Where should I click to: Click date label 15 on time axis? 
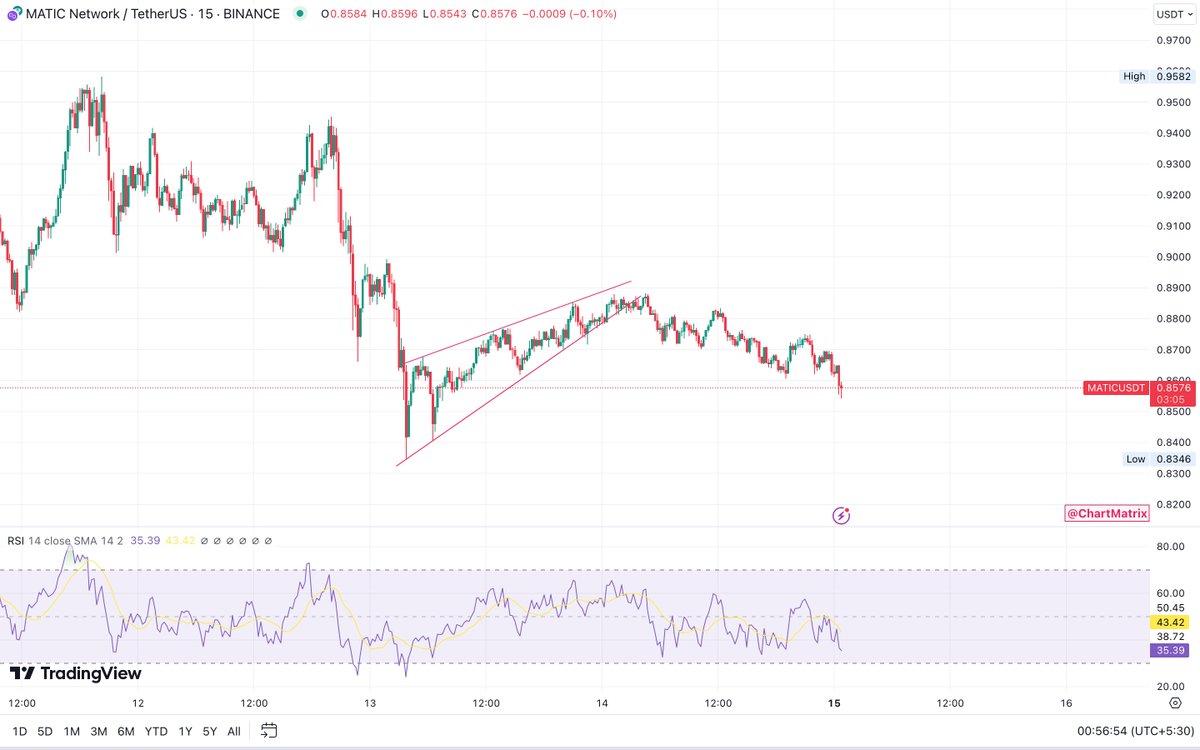click(834, 703)
